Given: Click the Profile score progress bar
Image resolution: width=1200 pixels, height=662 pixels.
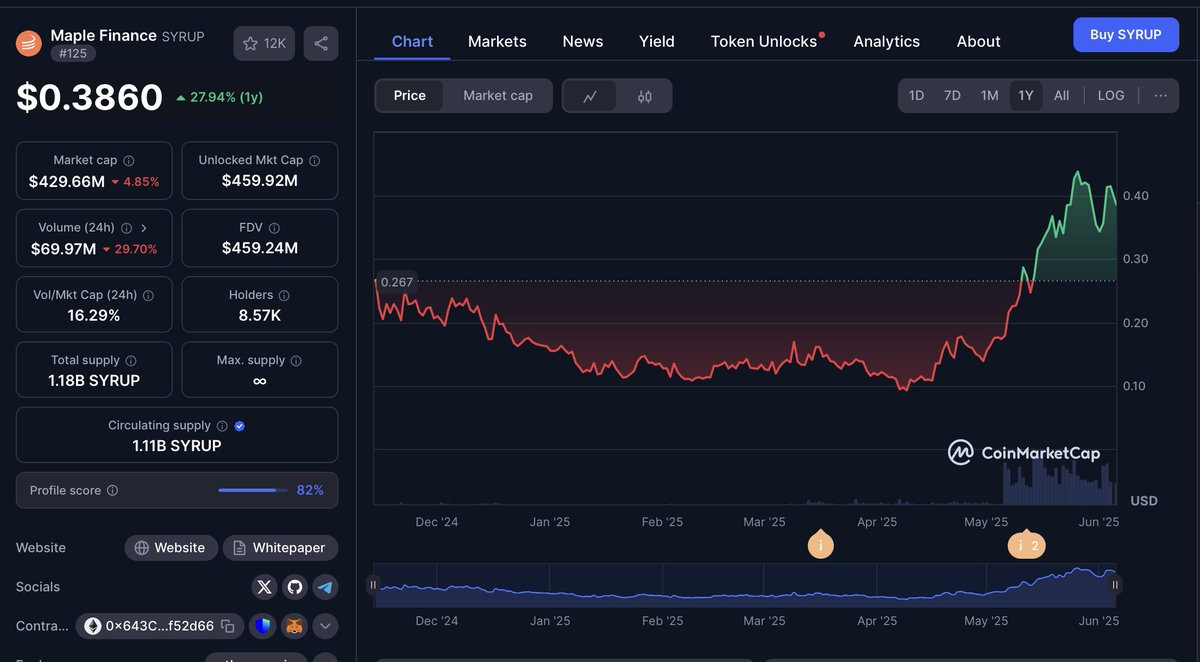Looking at the screenshot, I should tap(251, 490).
